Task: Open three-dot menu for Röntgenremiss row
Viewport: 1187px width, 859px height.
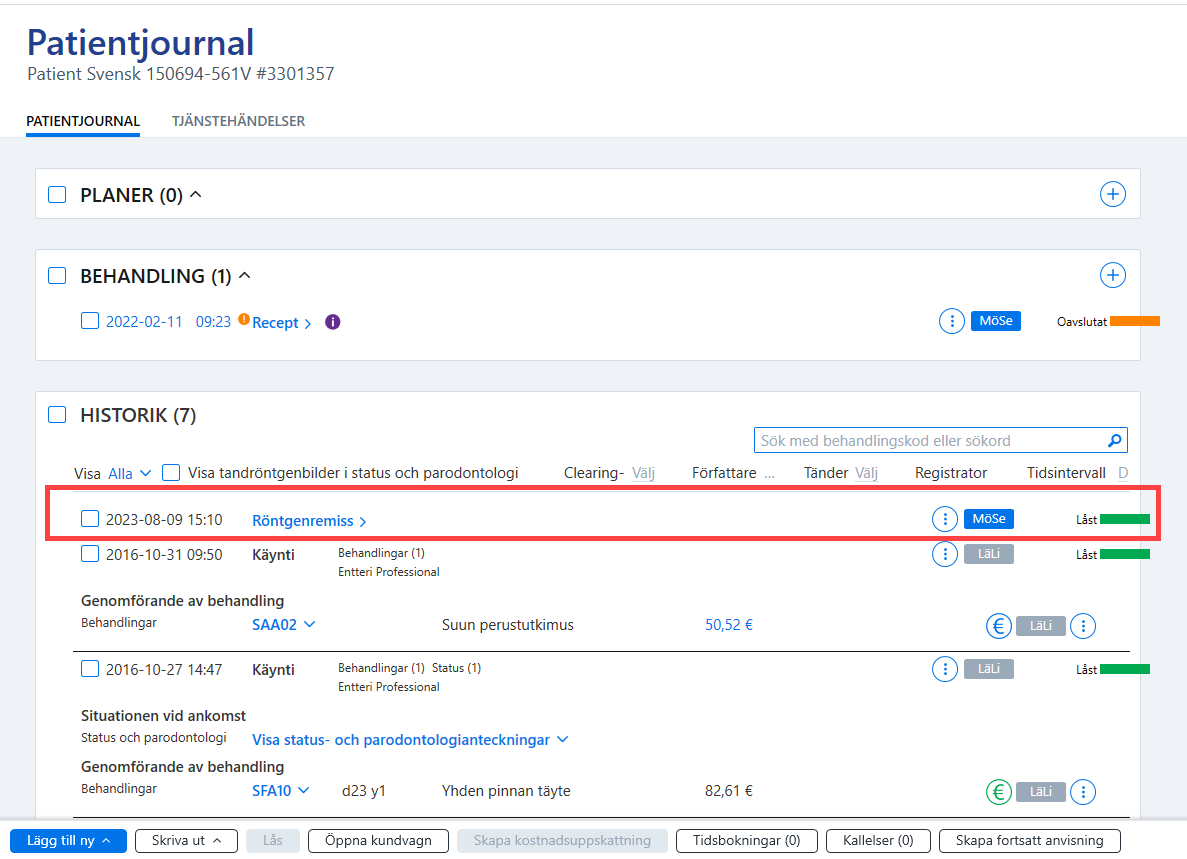Action: [945, 519]
